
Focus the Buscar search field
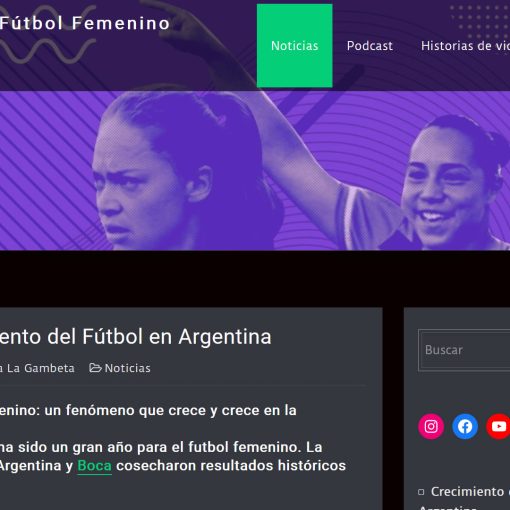pyautogui.click(x=464, y=350)
